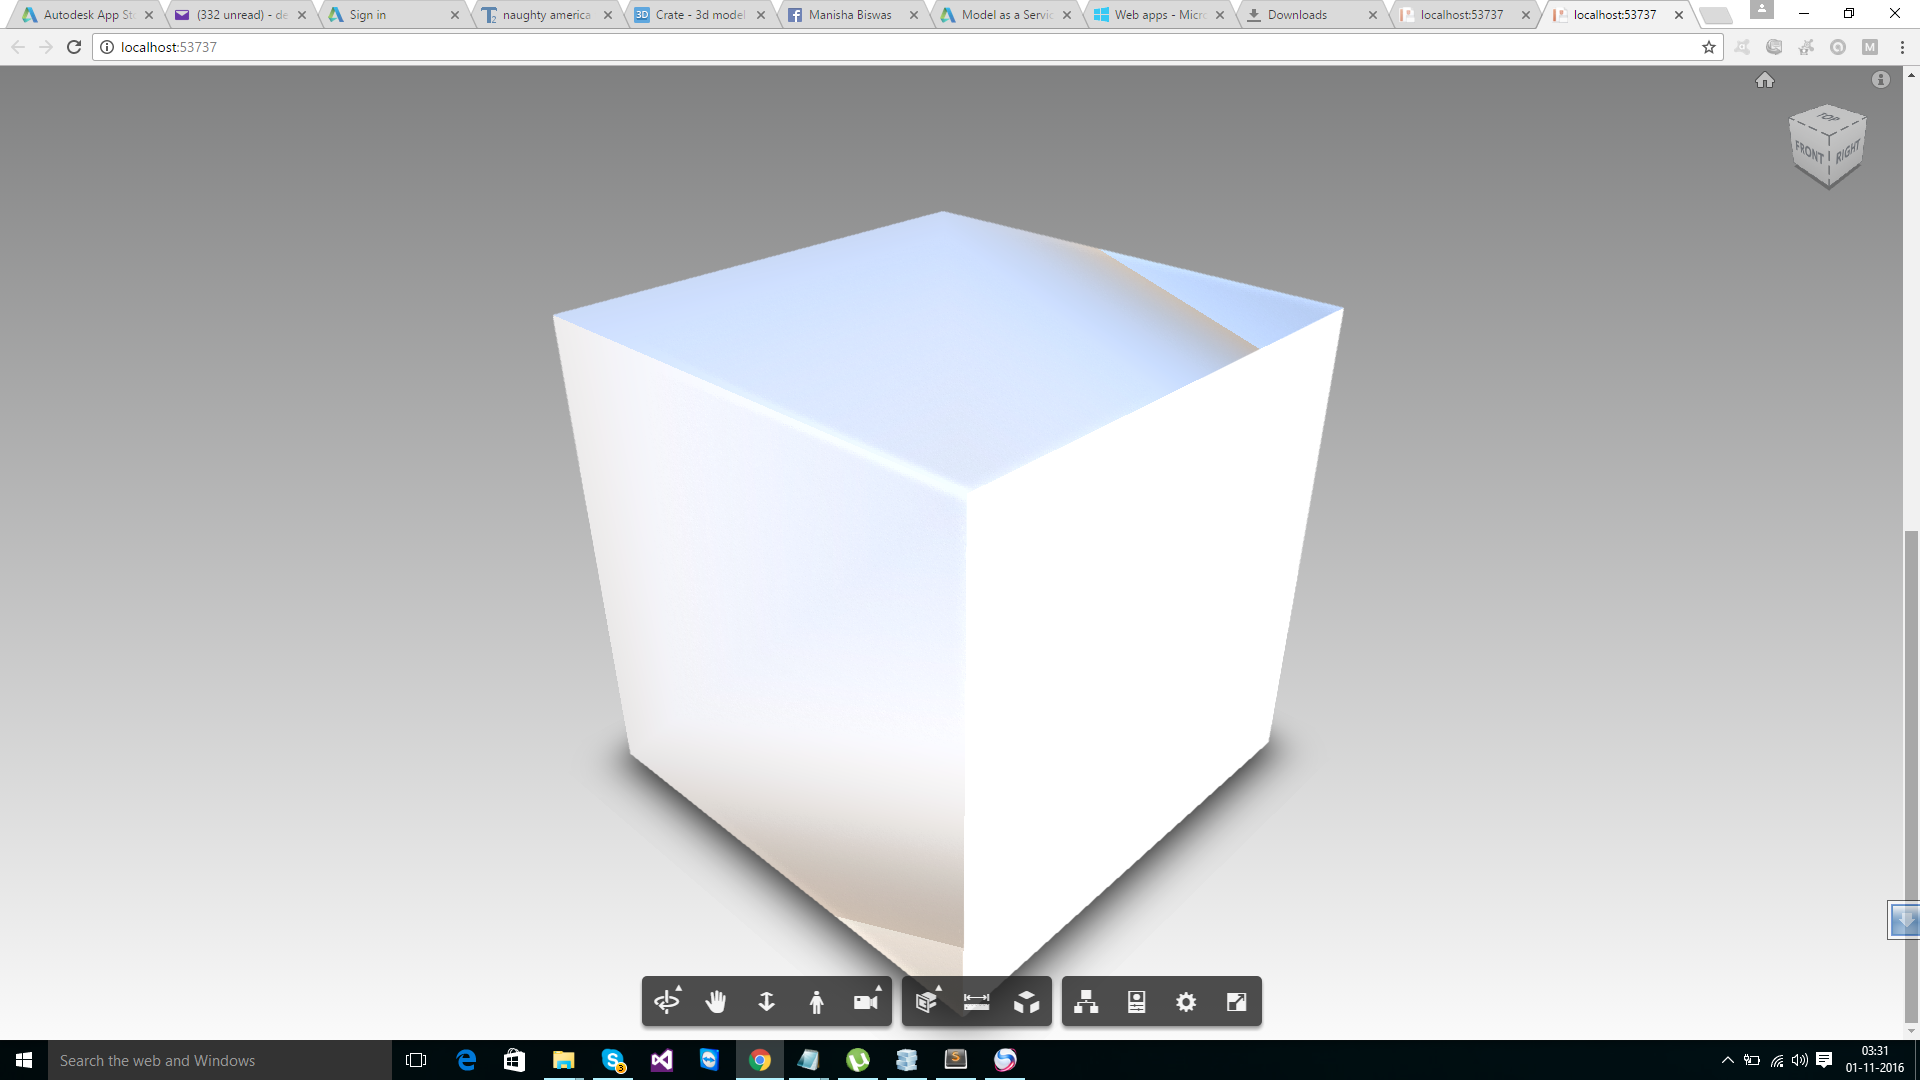Screen dimensions: 1920x1080
Task: Click the Home view icon
Action: click(1765, 80)
